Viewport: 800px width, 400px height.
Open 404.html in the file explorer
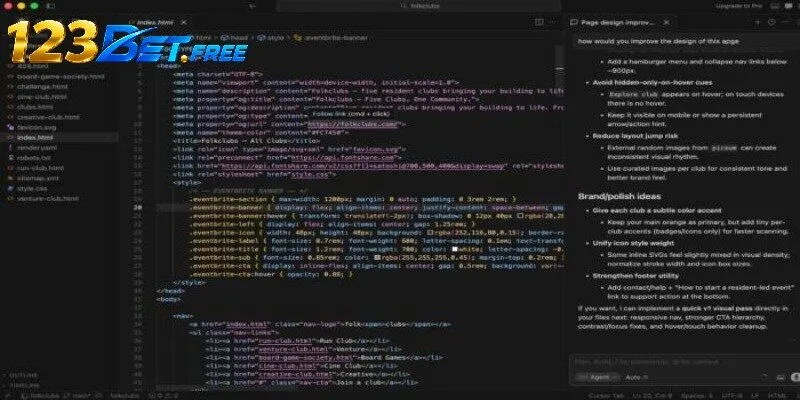click(33, 66)
